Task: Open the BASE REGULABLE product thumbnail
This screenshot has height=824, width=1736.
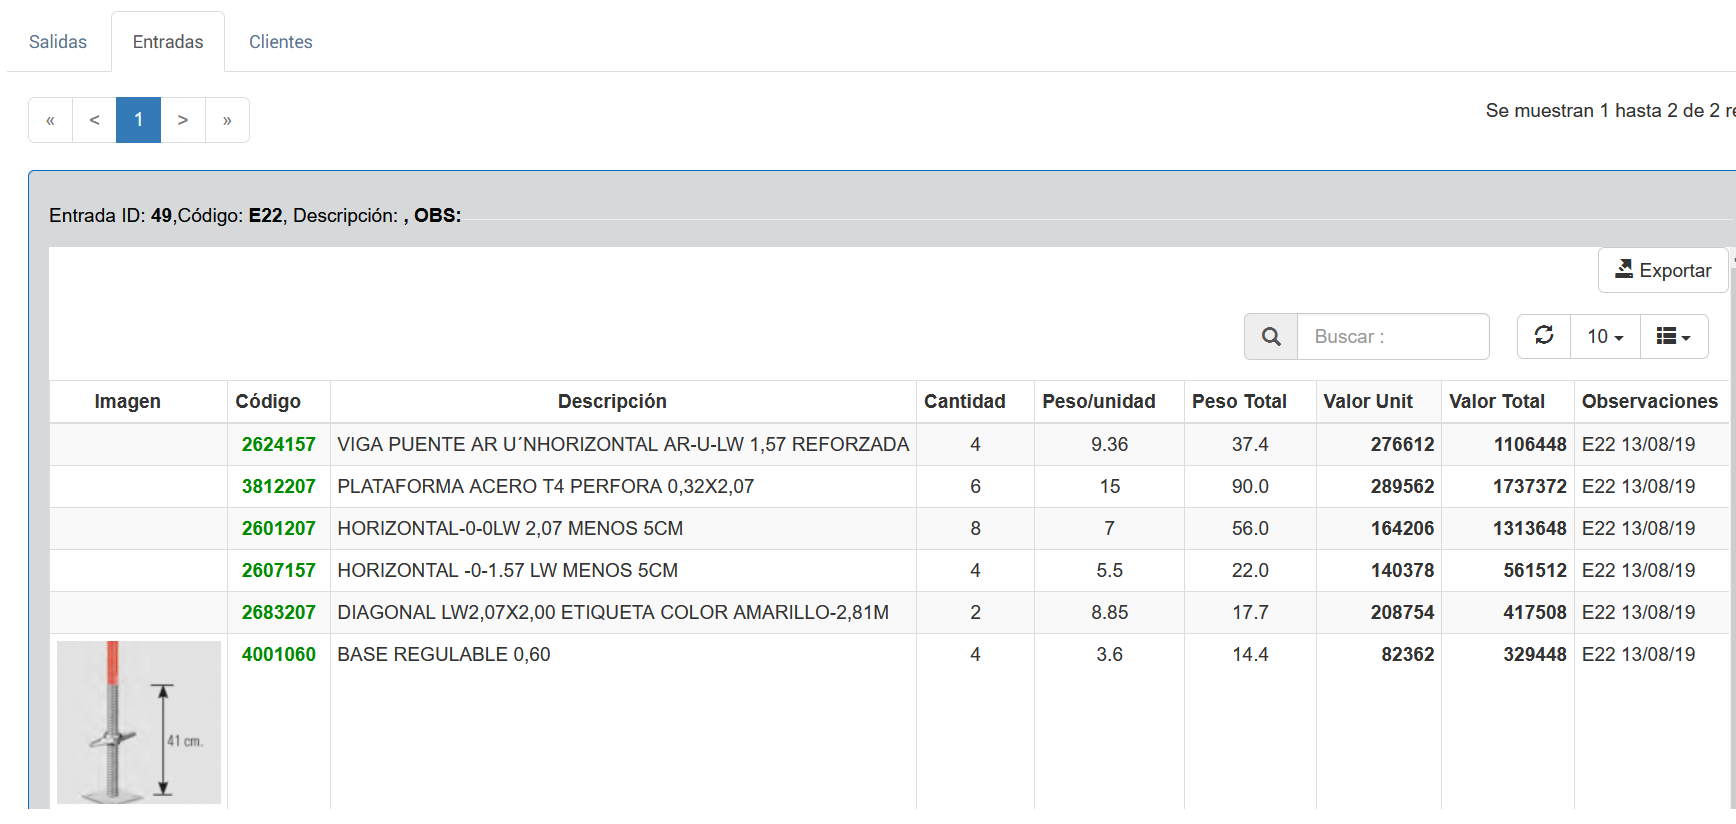Action: point(139,722)
